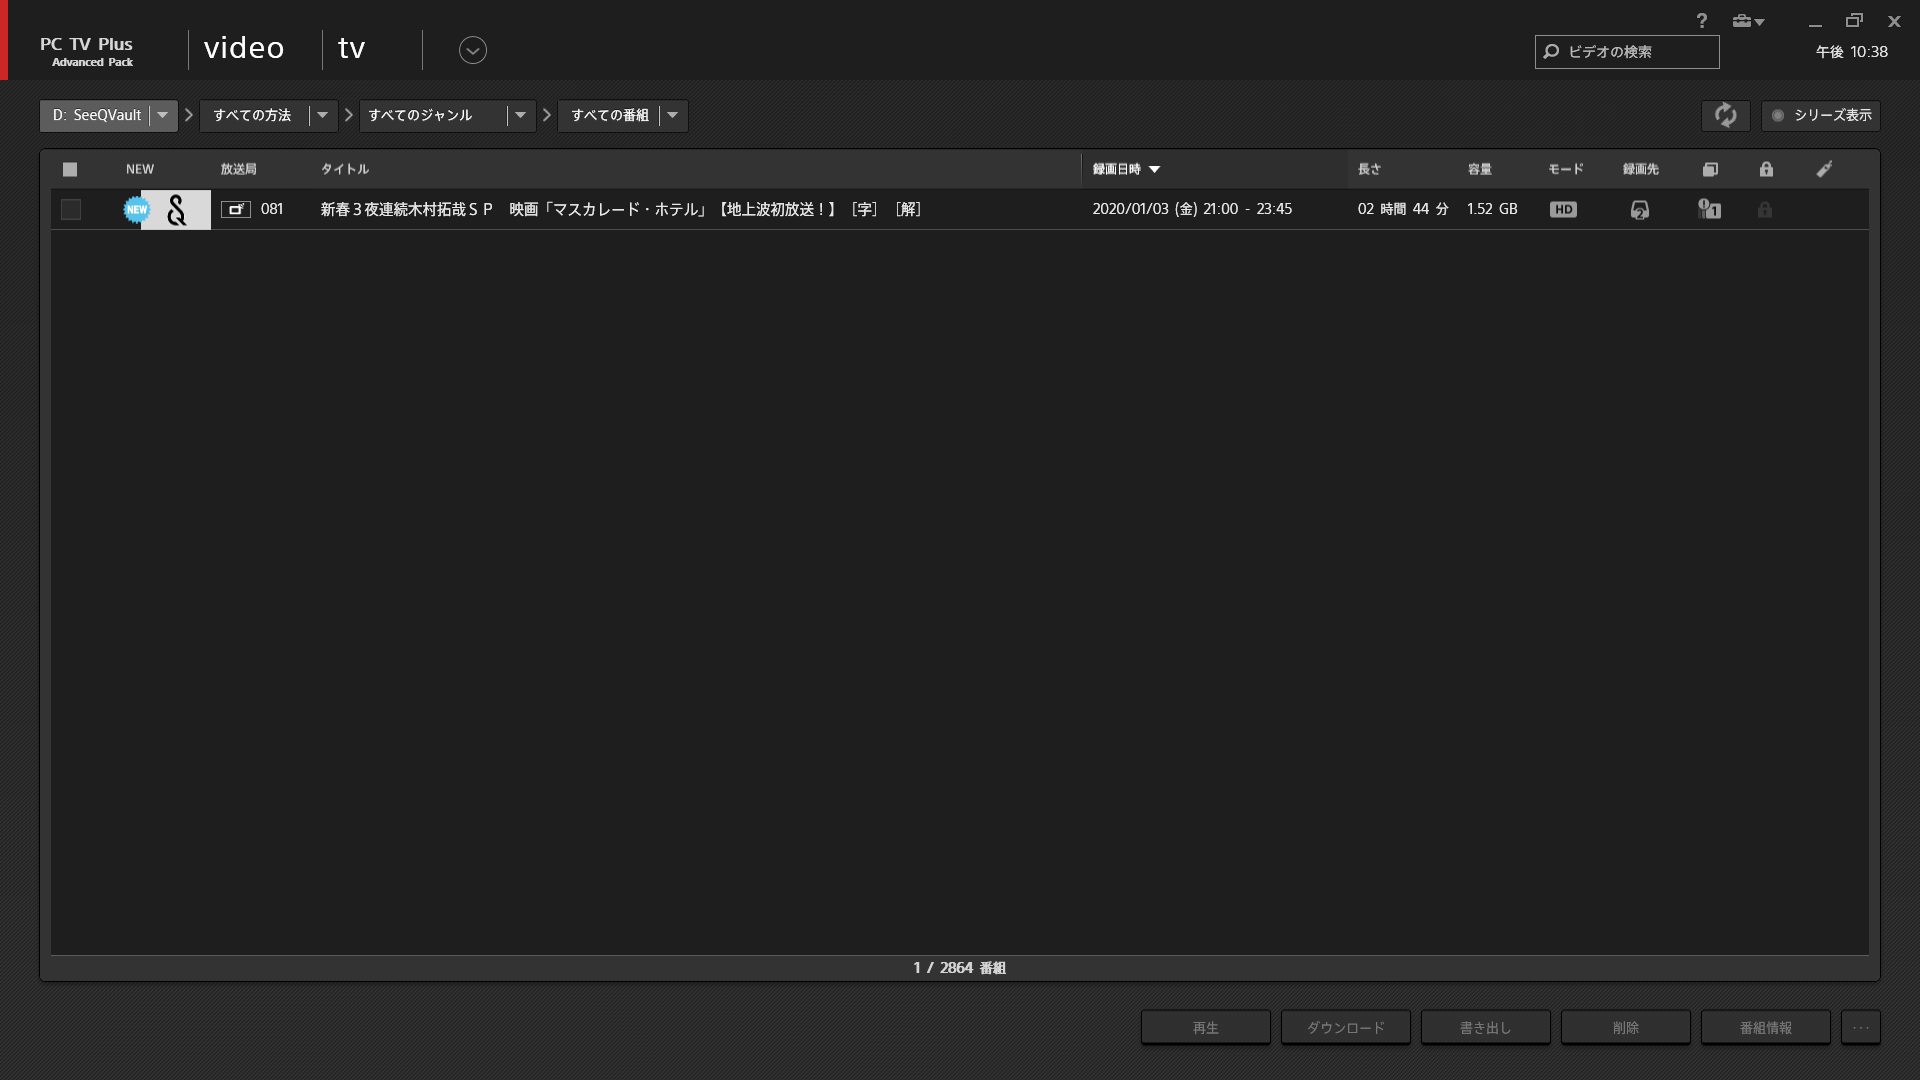1920x1080 pixels.
Task: Check the Masquerade Hotel recording checkbox
Action: (71, 209)
